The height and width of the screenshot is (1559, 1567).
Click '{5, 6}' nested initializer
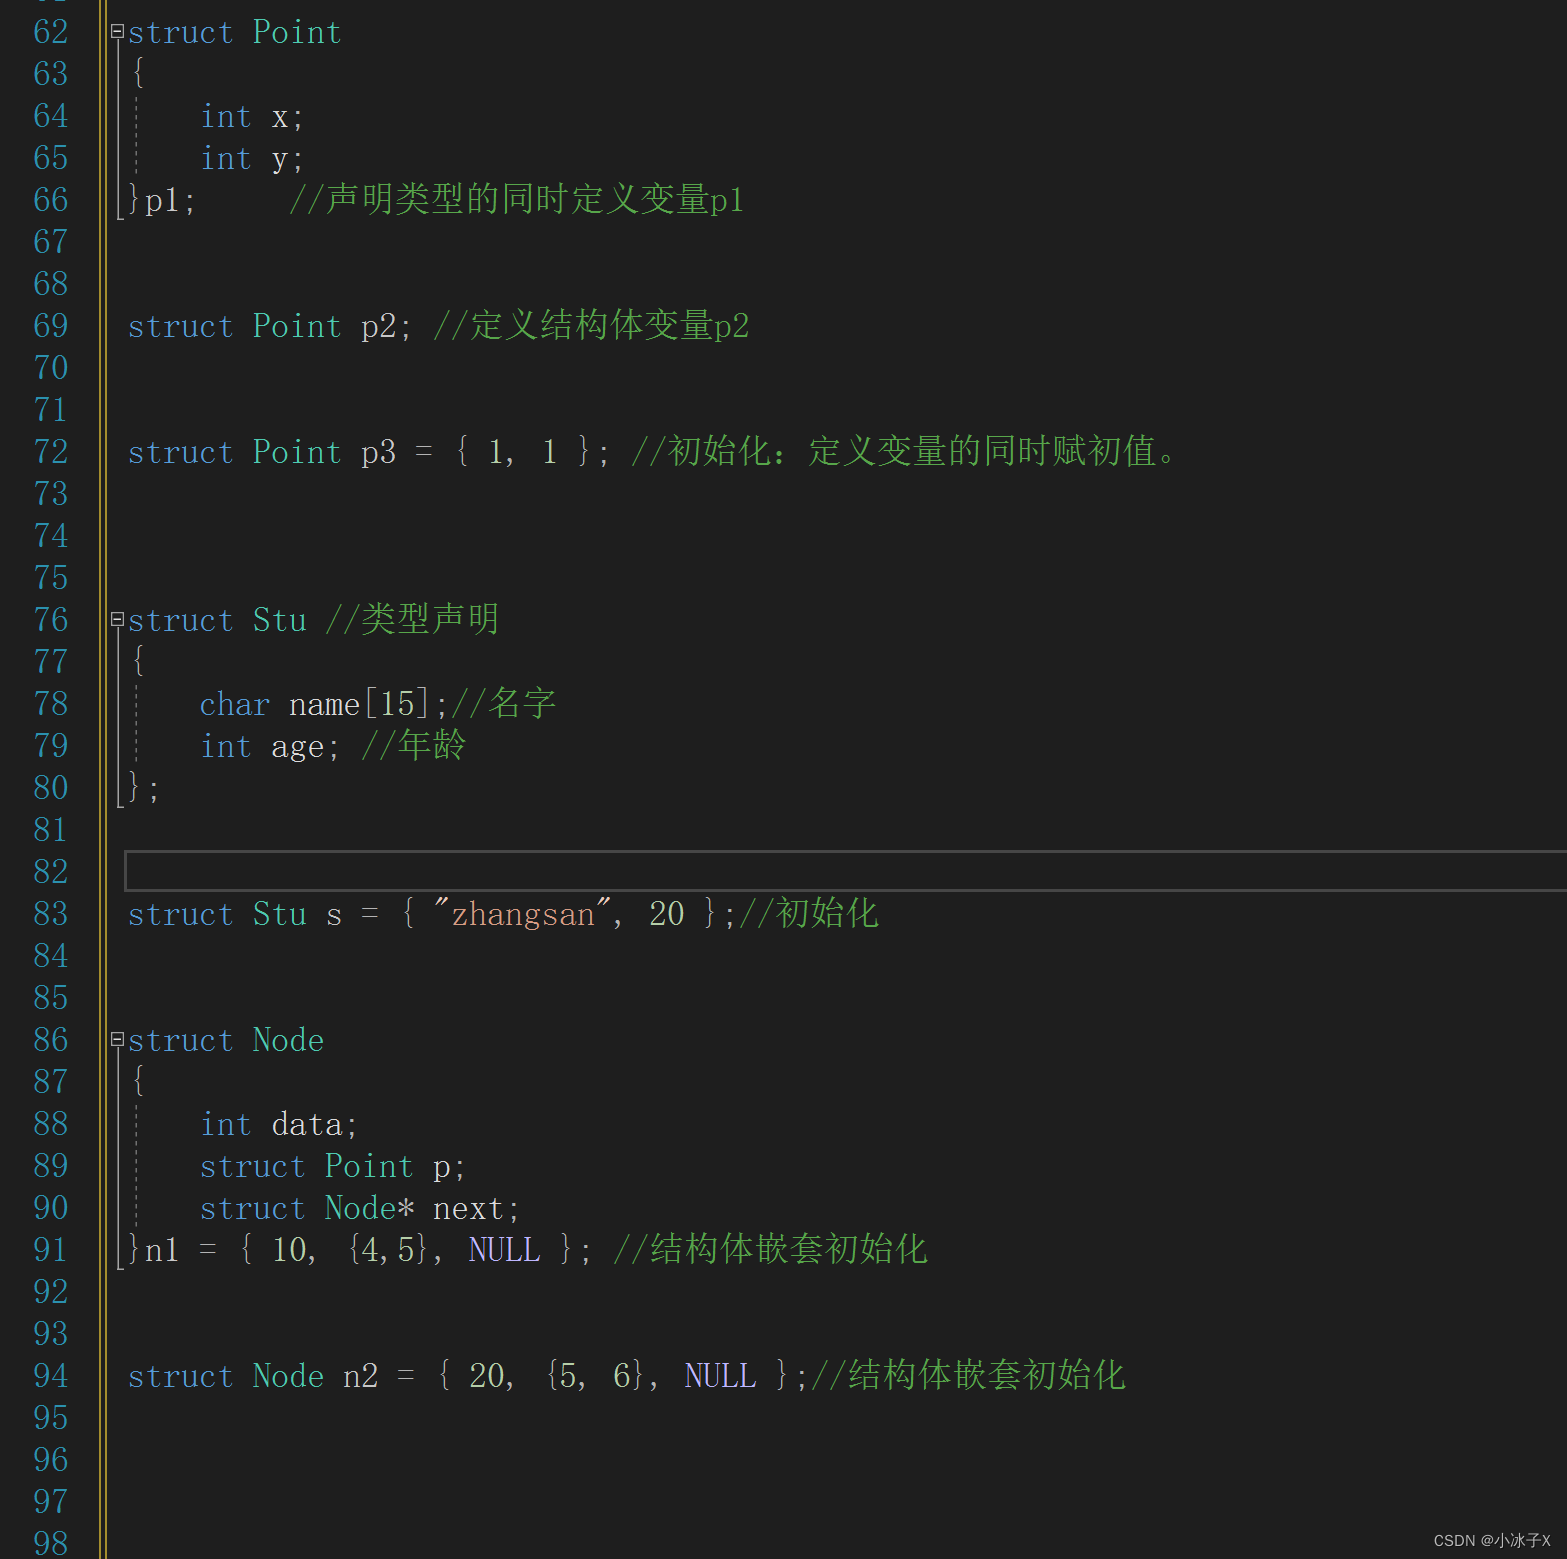point(596,1376)
